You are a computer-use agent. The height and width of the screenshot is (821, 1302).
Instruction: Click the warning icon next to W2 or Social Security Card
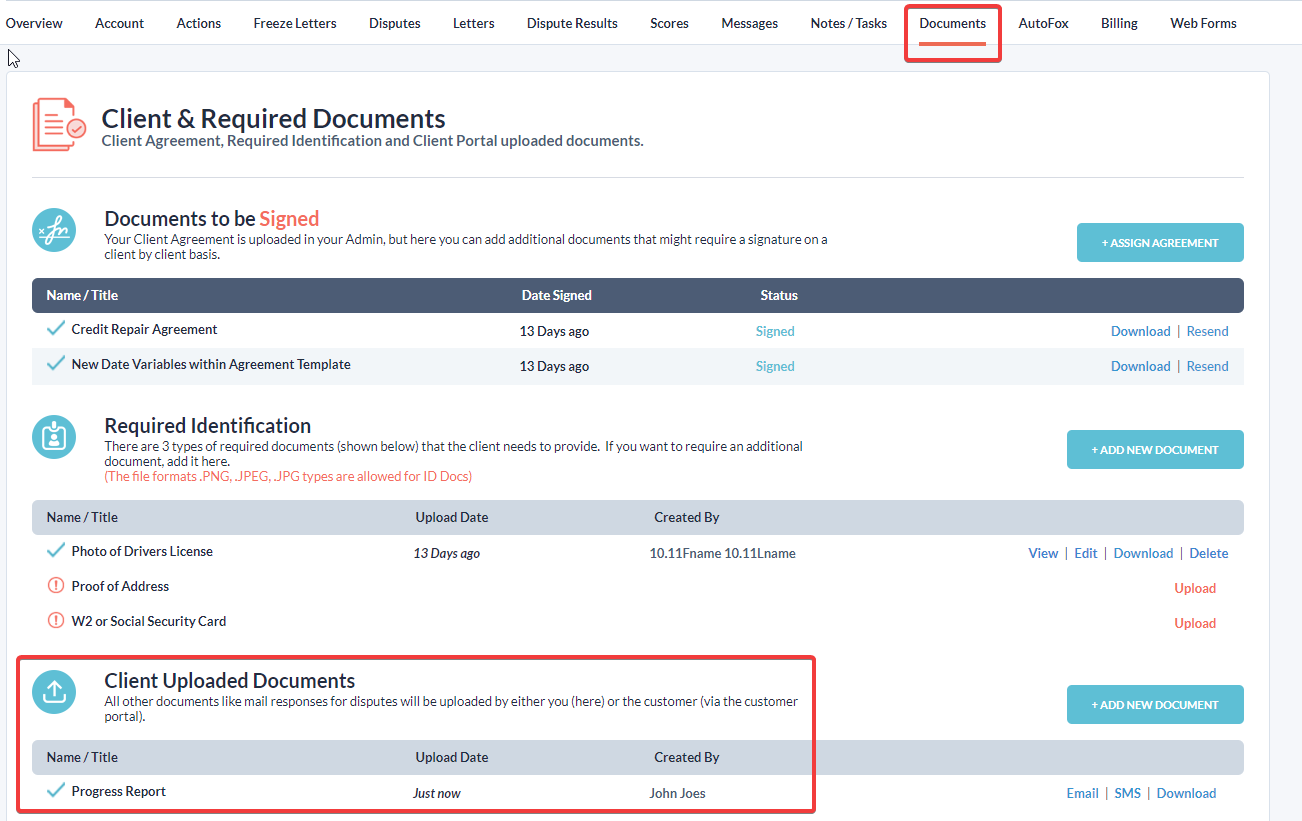point(56,621)
